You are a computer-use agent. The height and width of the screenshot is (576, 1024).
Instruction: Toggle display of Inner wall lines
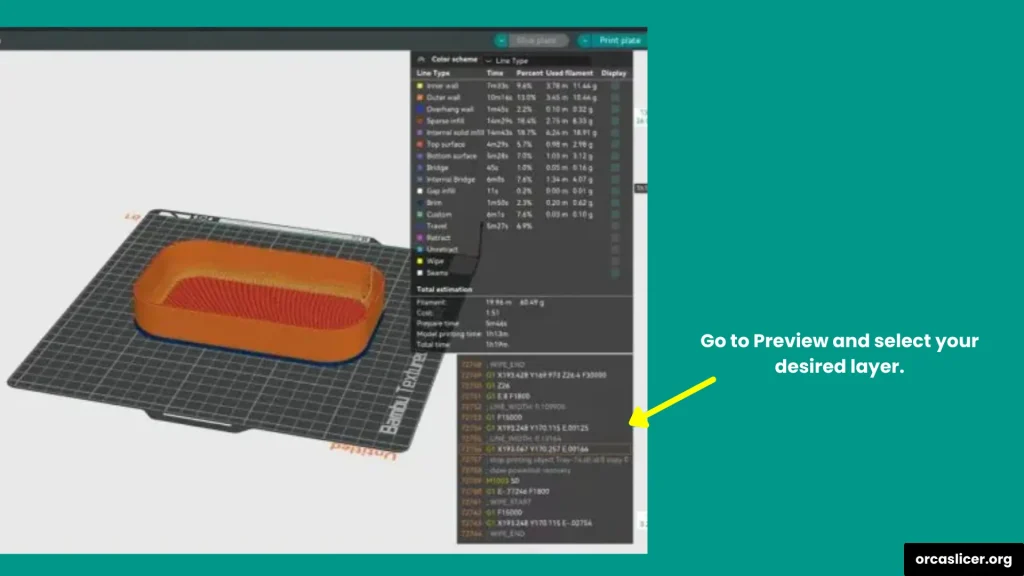(615, 86)
